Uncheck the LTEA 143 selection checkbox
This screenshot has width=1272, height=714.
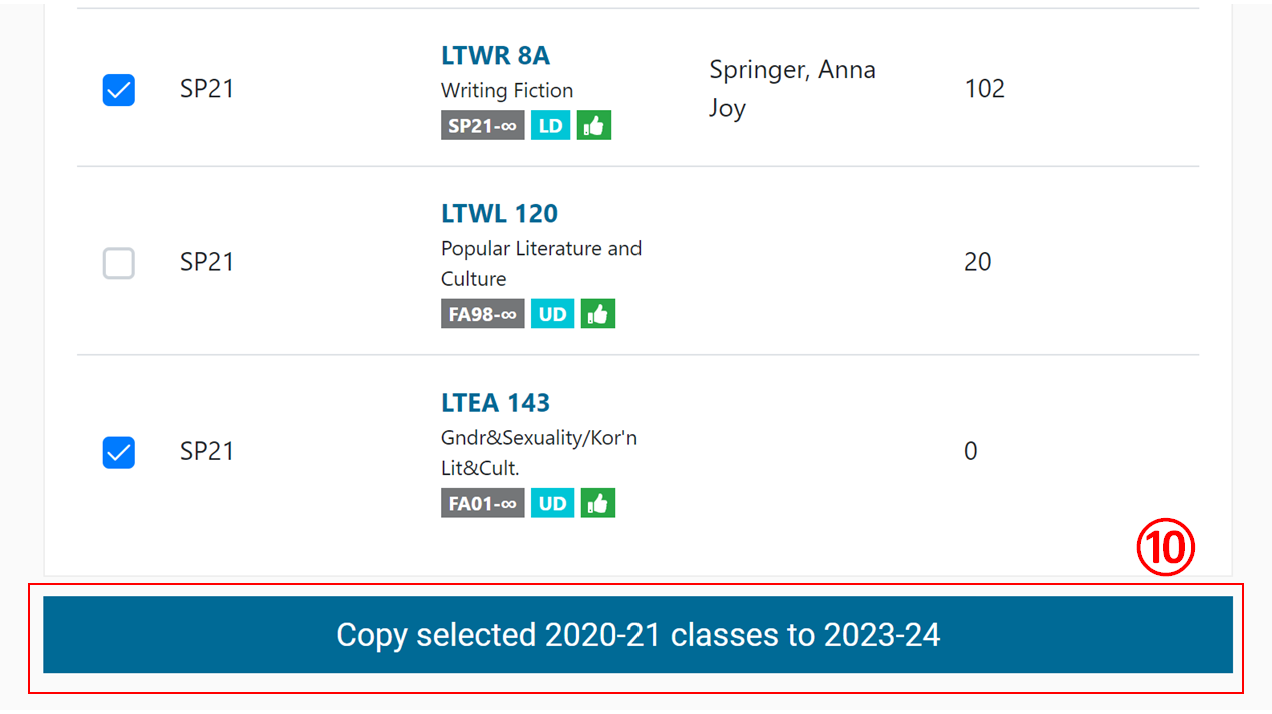(x=118, y=453)
